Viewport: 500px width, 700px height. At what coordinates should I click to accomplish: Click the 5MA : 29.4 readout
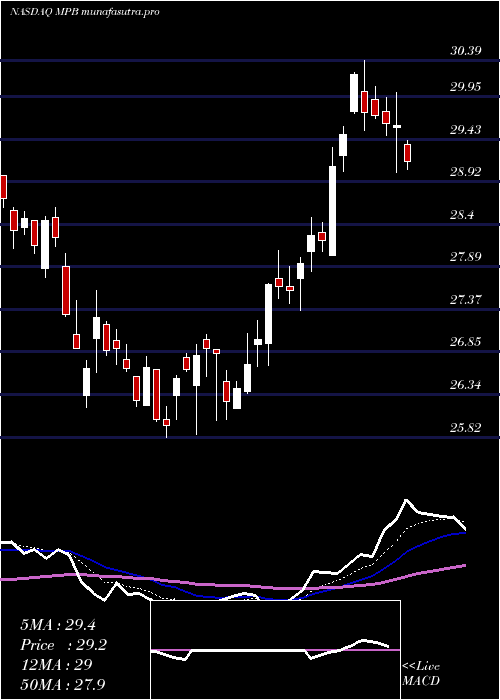(58, 625)
